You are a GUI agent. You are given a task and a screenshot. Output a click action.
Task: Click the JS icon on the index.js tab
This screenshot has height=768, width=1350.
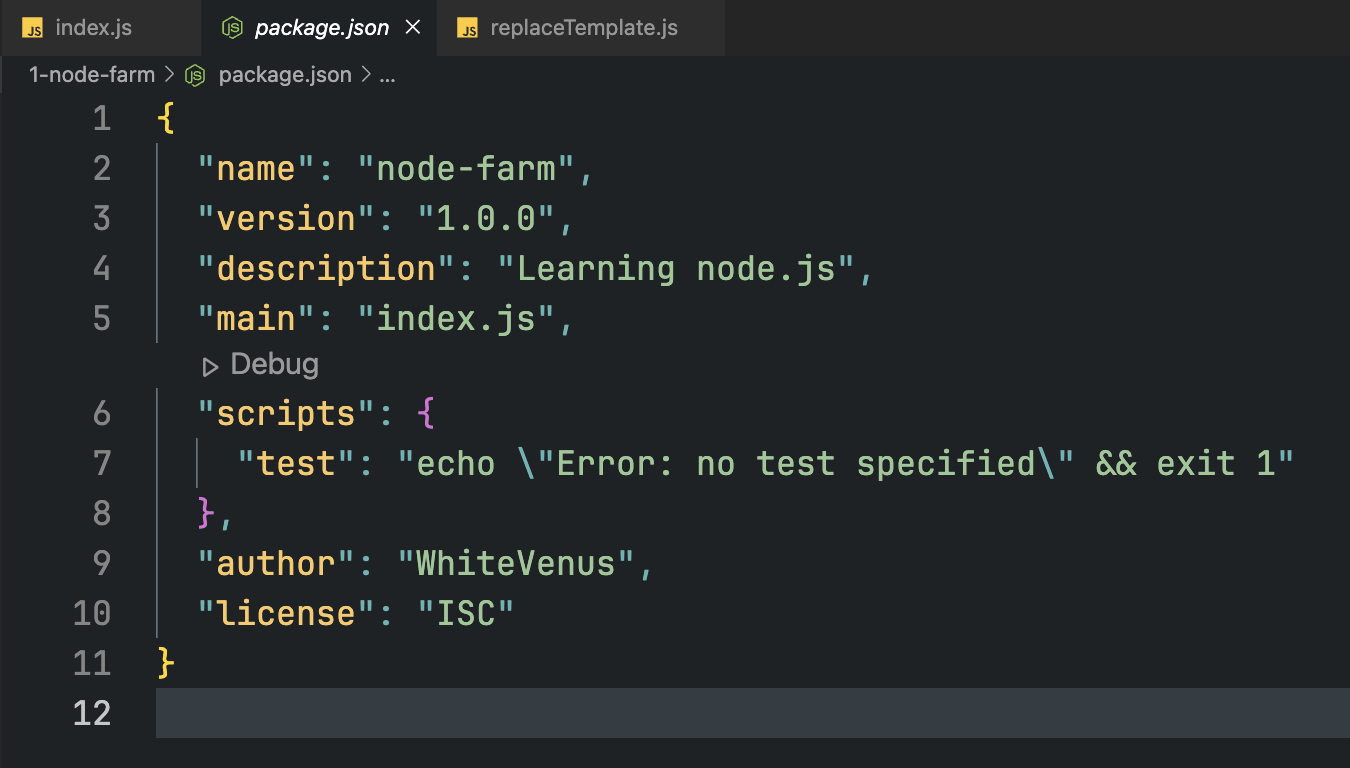click(x=32, y=28)
